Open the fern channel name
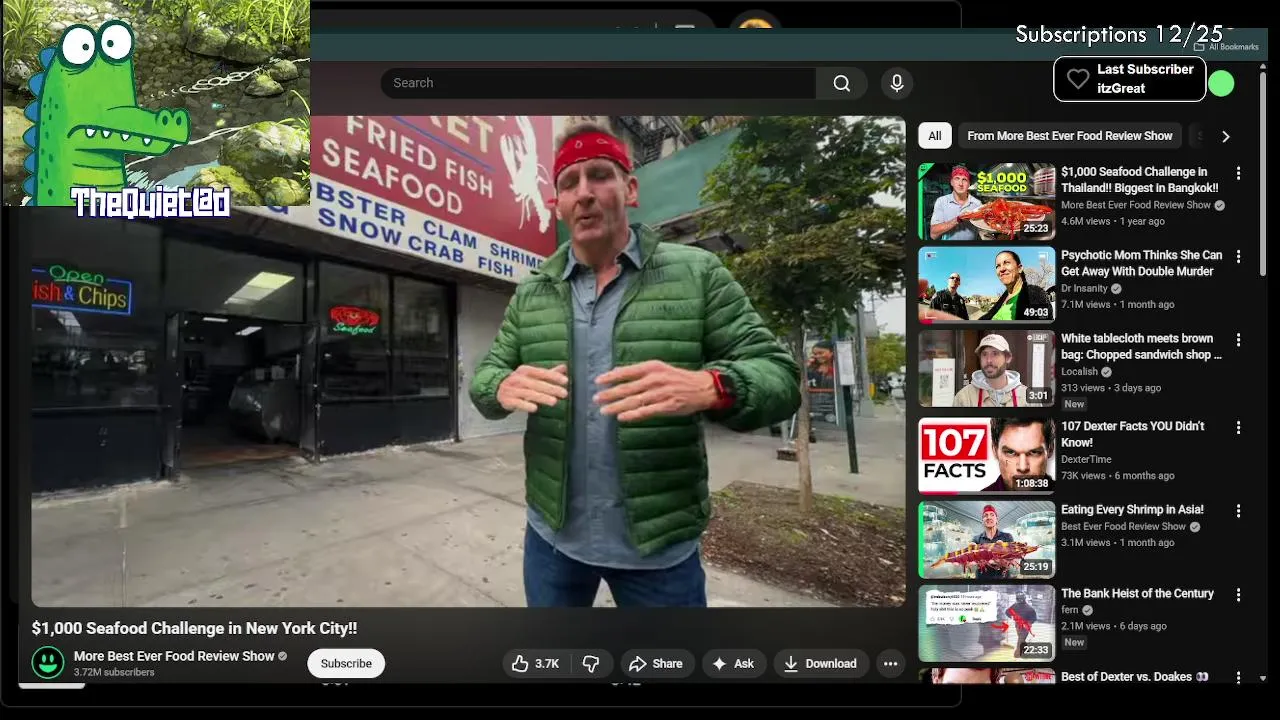The image size is (1280, 720). [1070, 610]
